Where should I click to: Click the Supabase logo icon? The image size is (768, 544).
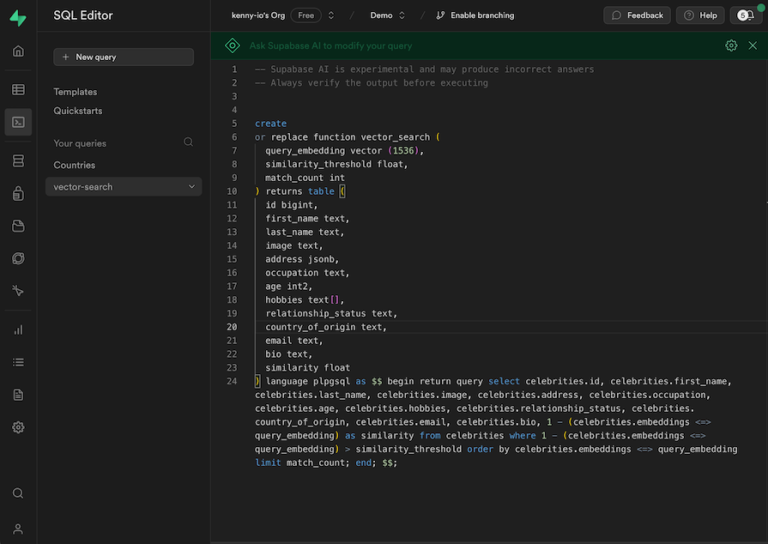18,18
